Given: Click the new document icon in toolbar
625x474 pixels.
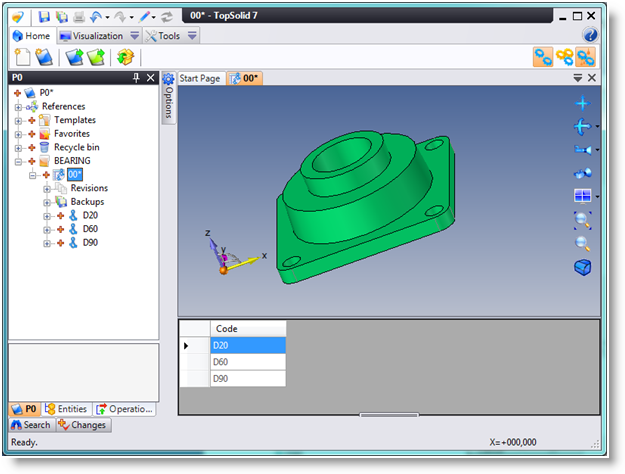Looking at the screenshot, I should (22, 57).
